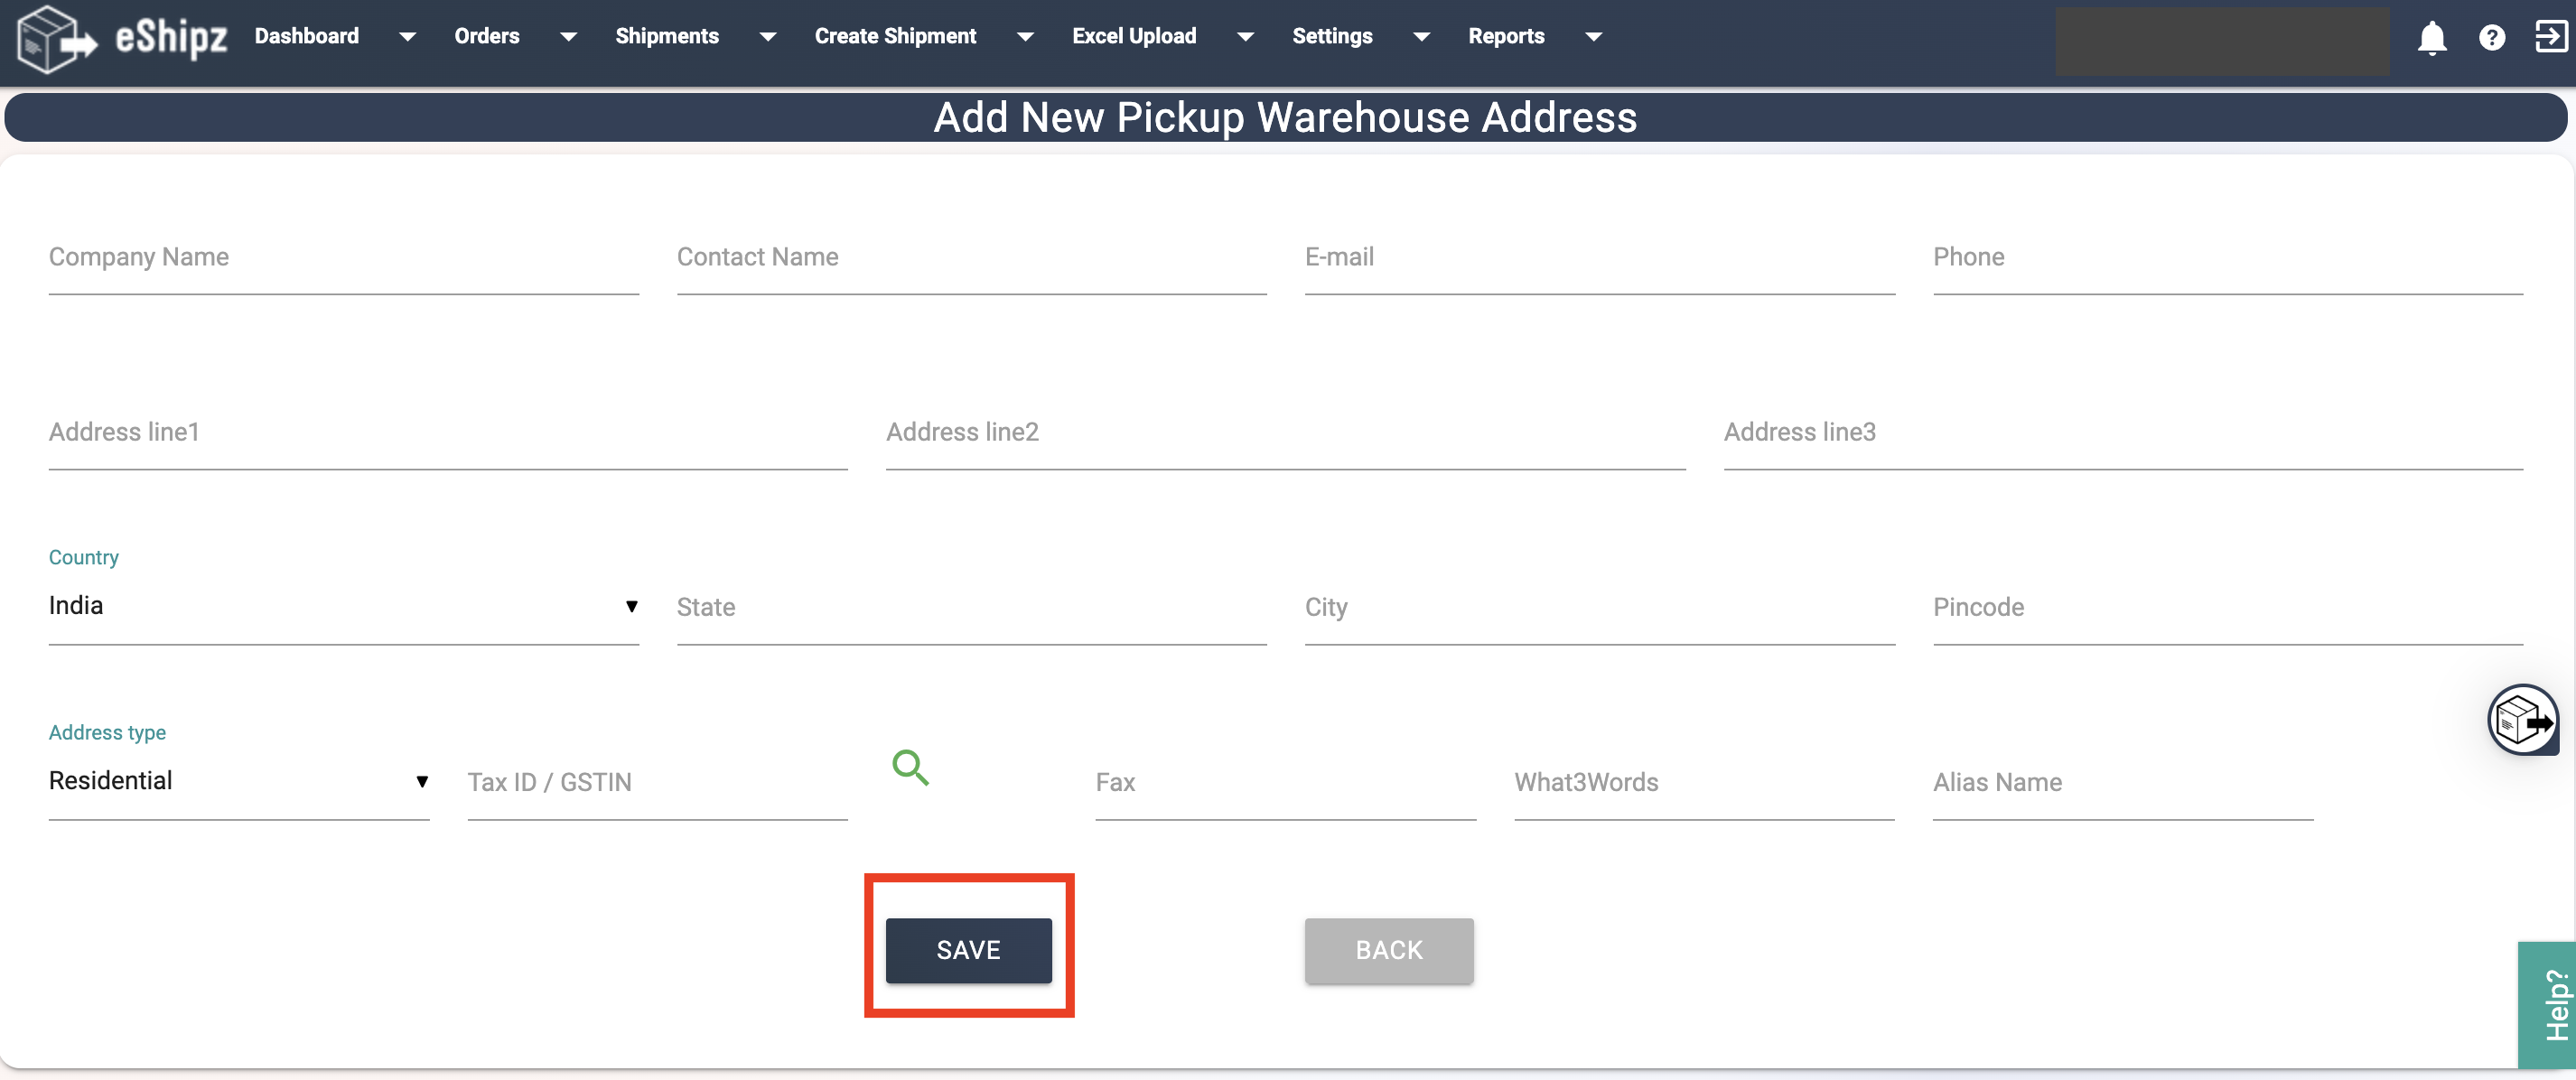Focus the Pincode field
The image size is (2576, 1080).
2228,608
